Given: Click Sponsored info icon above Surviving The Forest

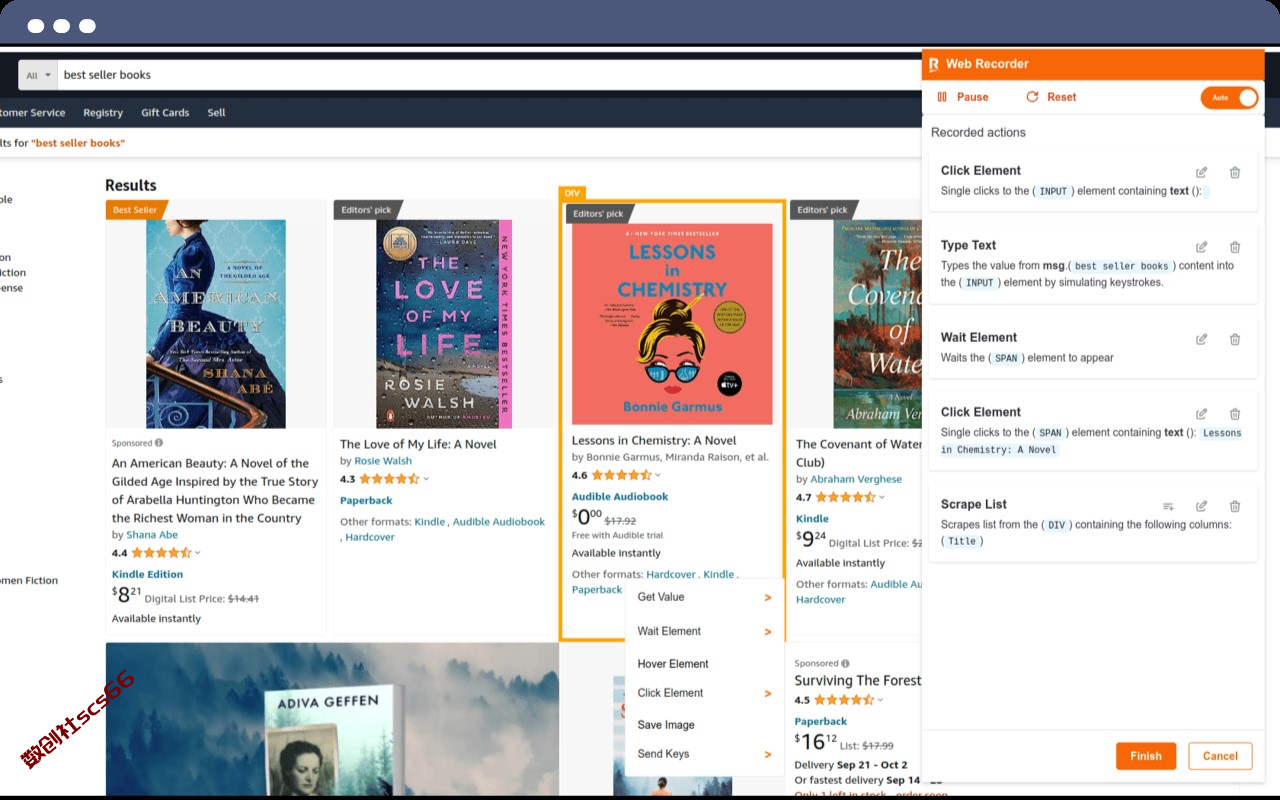Looking at the screenshot, I should pos(845,663).
